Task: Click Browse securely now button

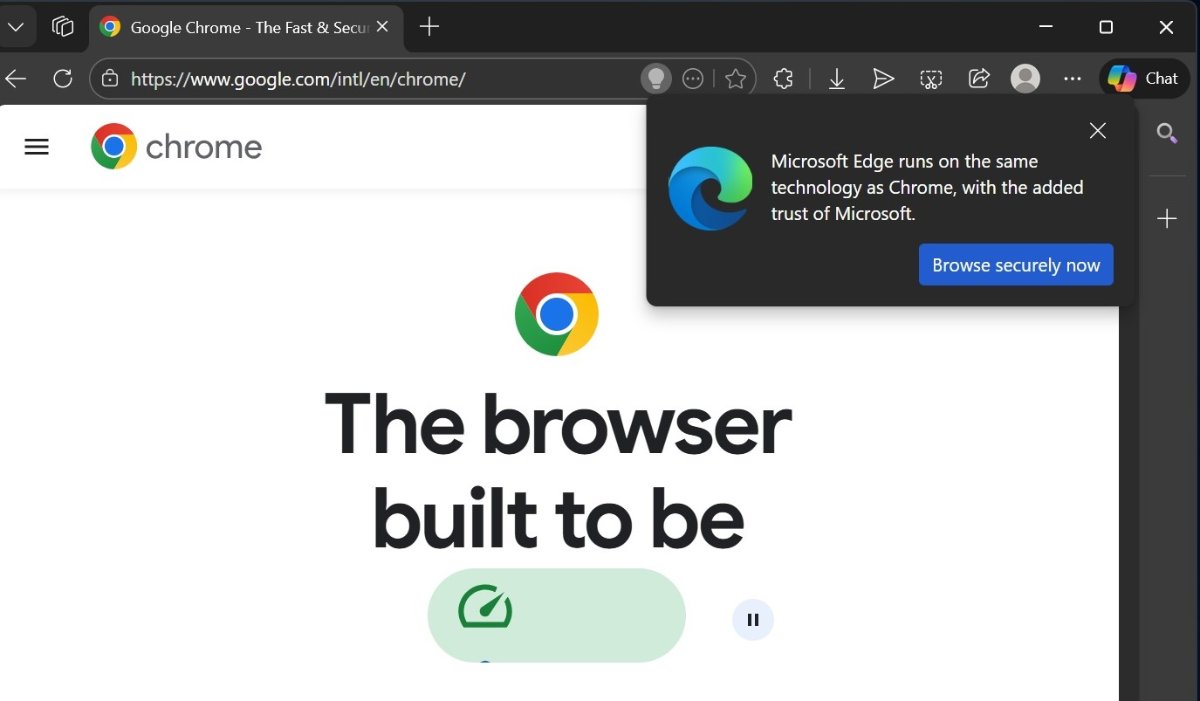Action: pos(1015,265)
